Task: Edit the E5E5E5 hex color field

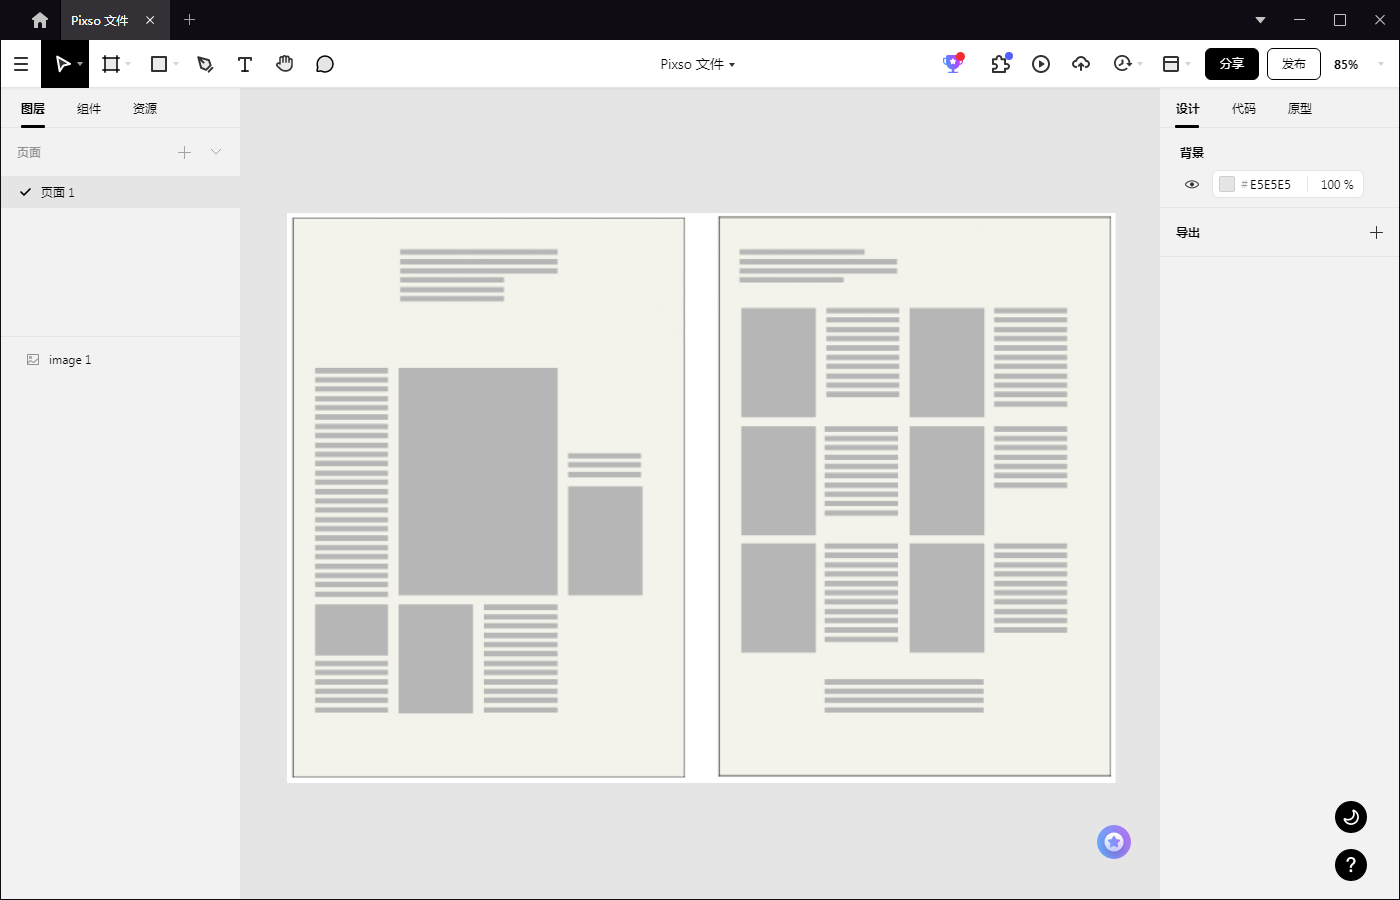Action: [1270, 184]
